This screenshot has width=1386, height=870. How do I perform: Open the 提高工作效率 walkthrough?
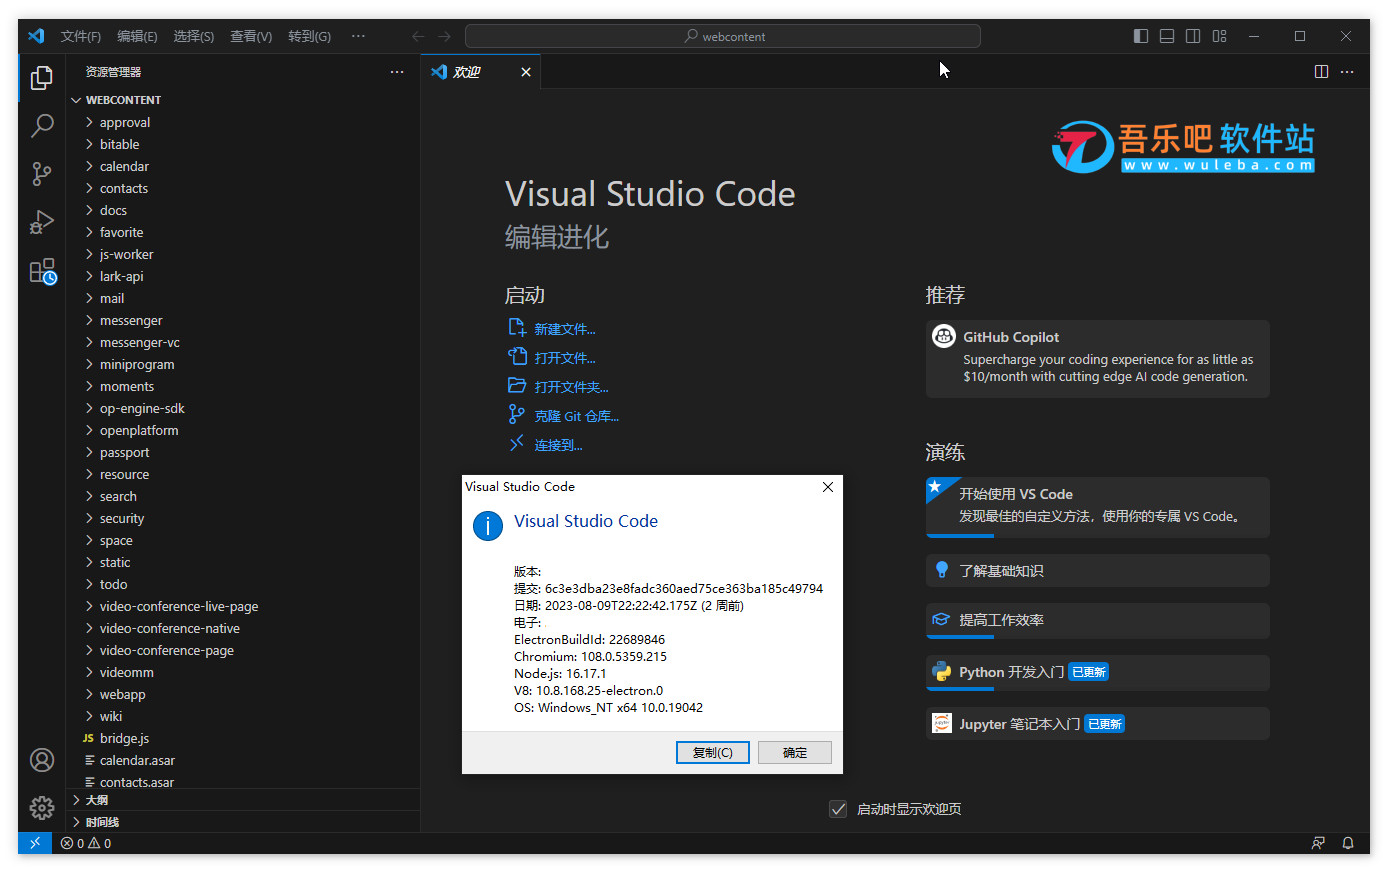(x=1098, y=620)
